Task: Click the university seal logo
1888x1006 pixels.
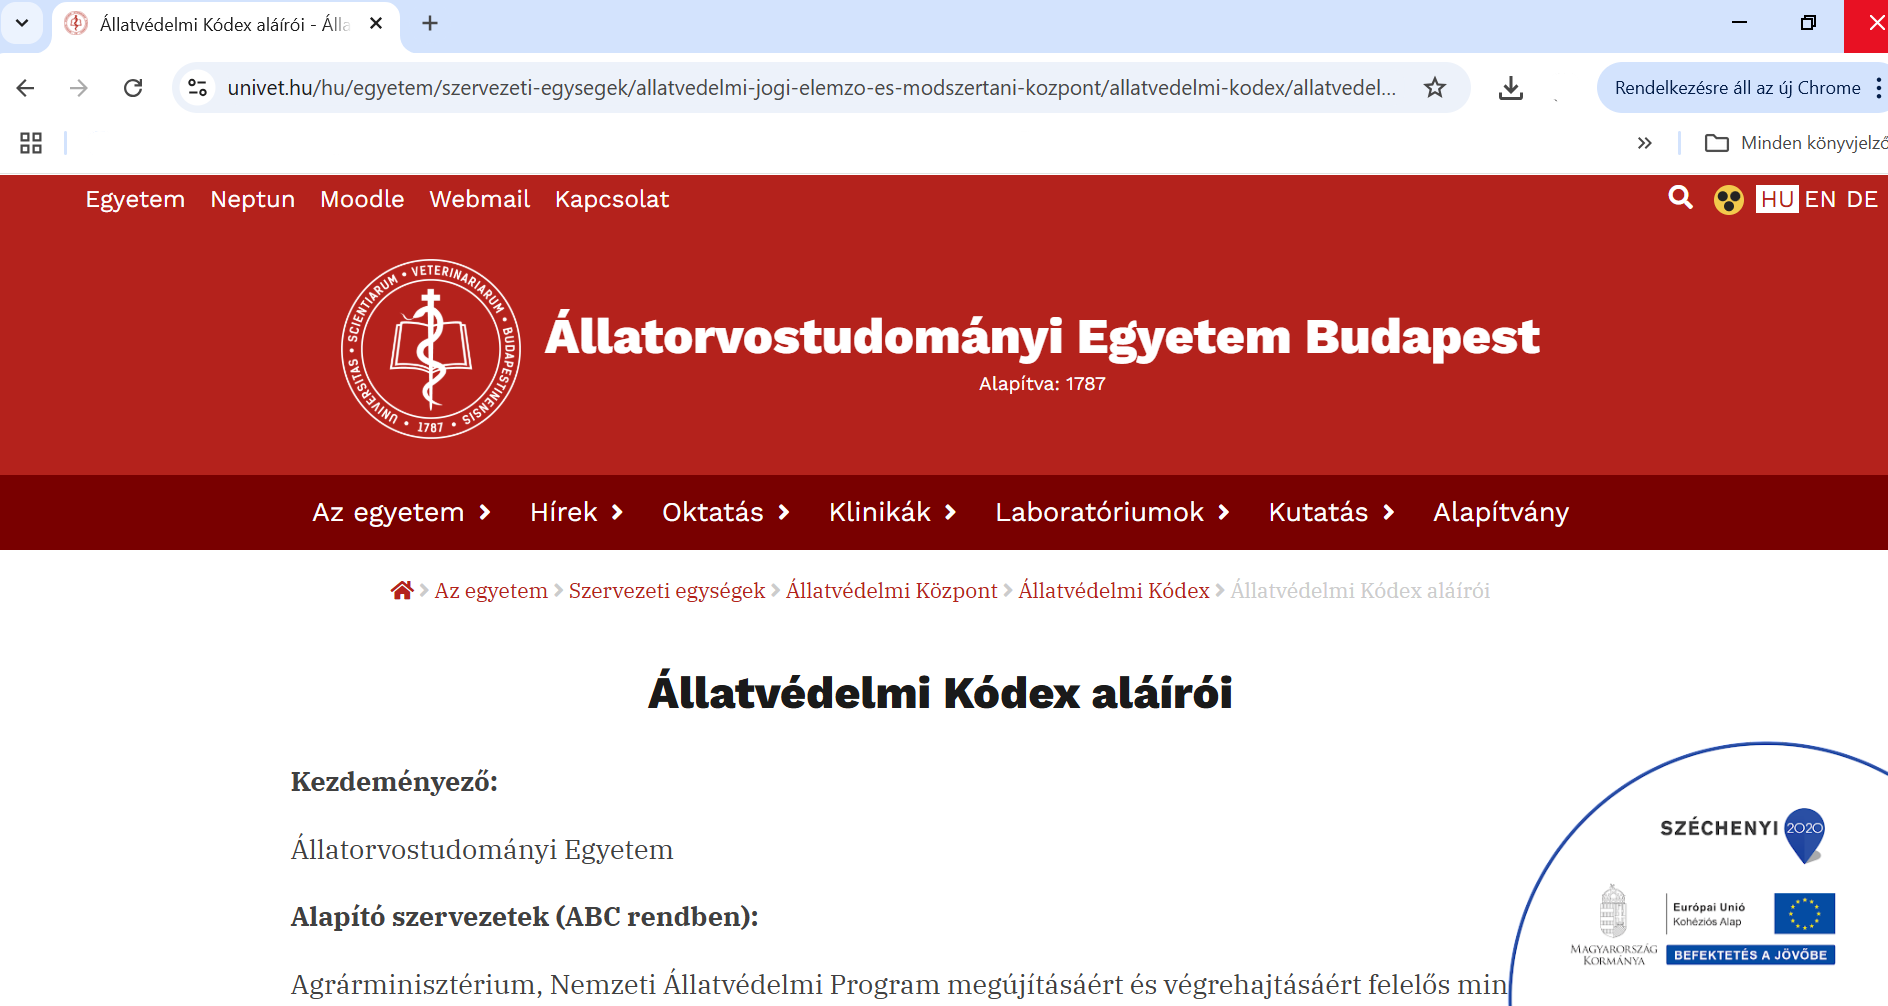Action: pos(431,349)
